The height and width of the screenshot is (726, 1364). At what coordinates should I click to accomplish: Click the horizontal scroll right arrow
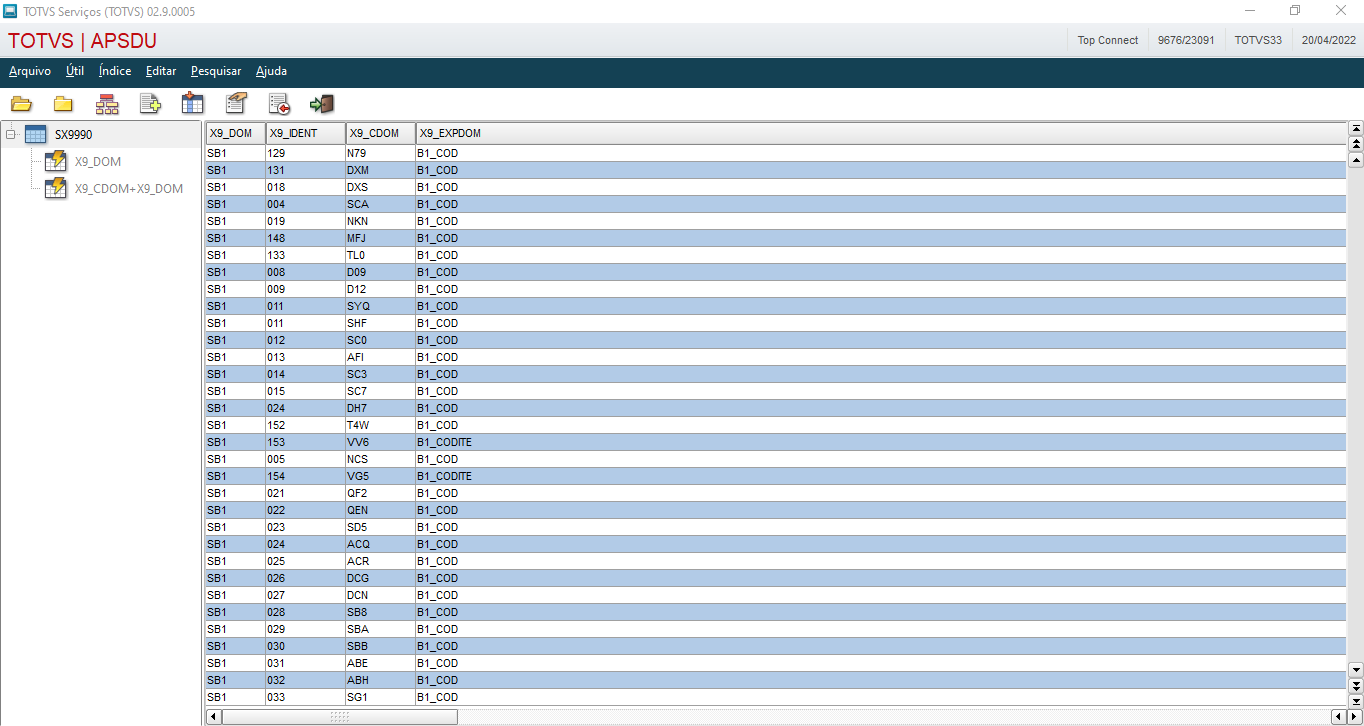(1355, 717)
